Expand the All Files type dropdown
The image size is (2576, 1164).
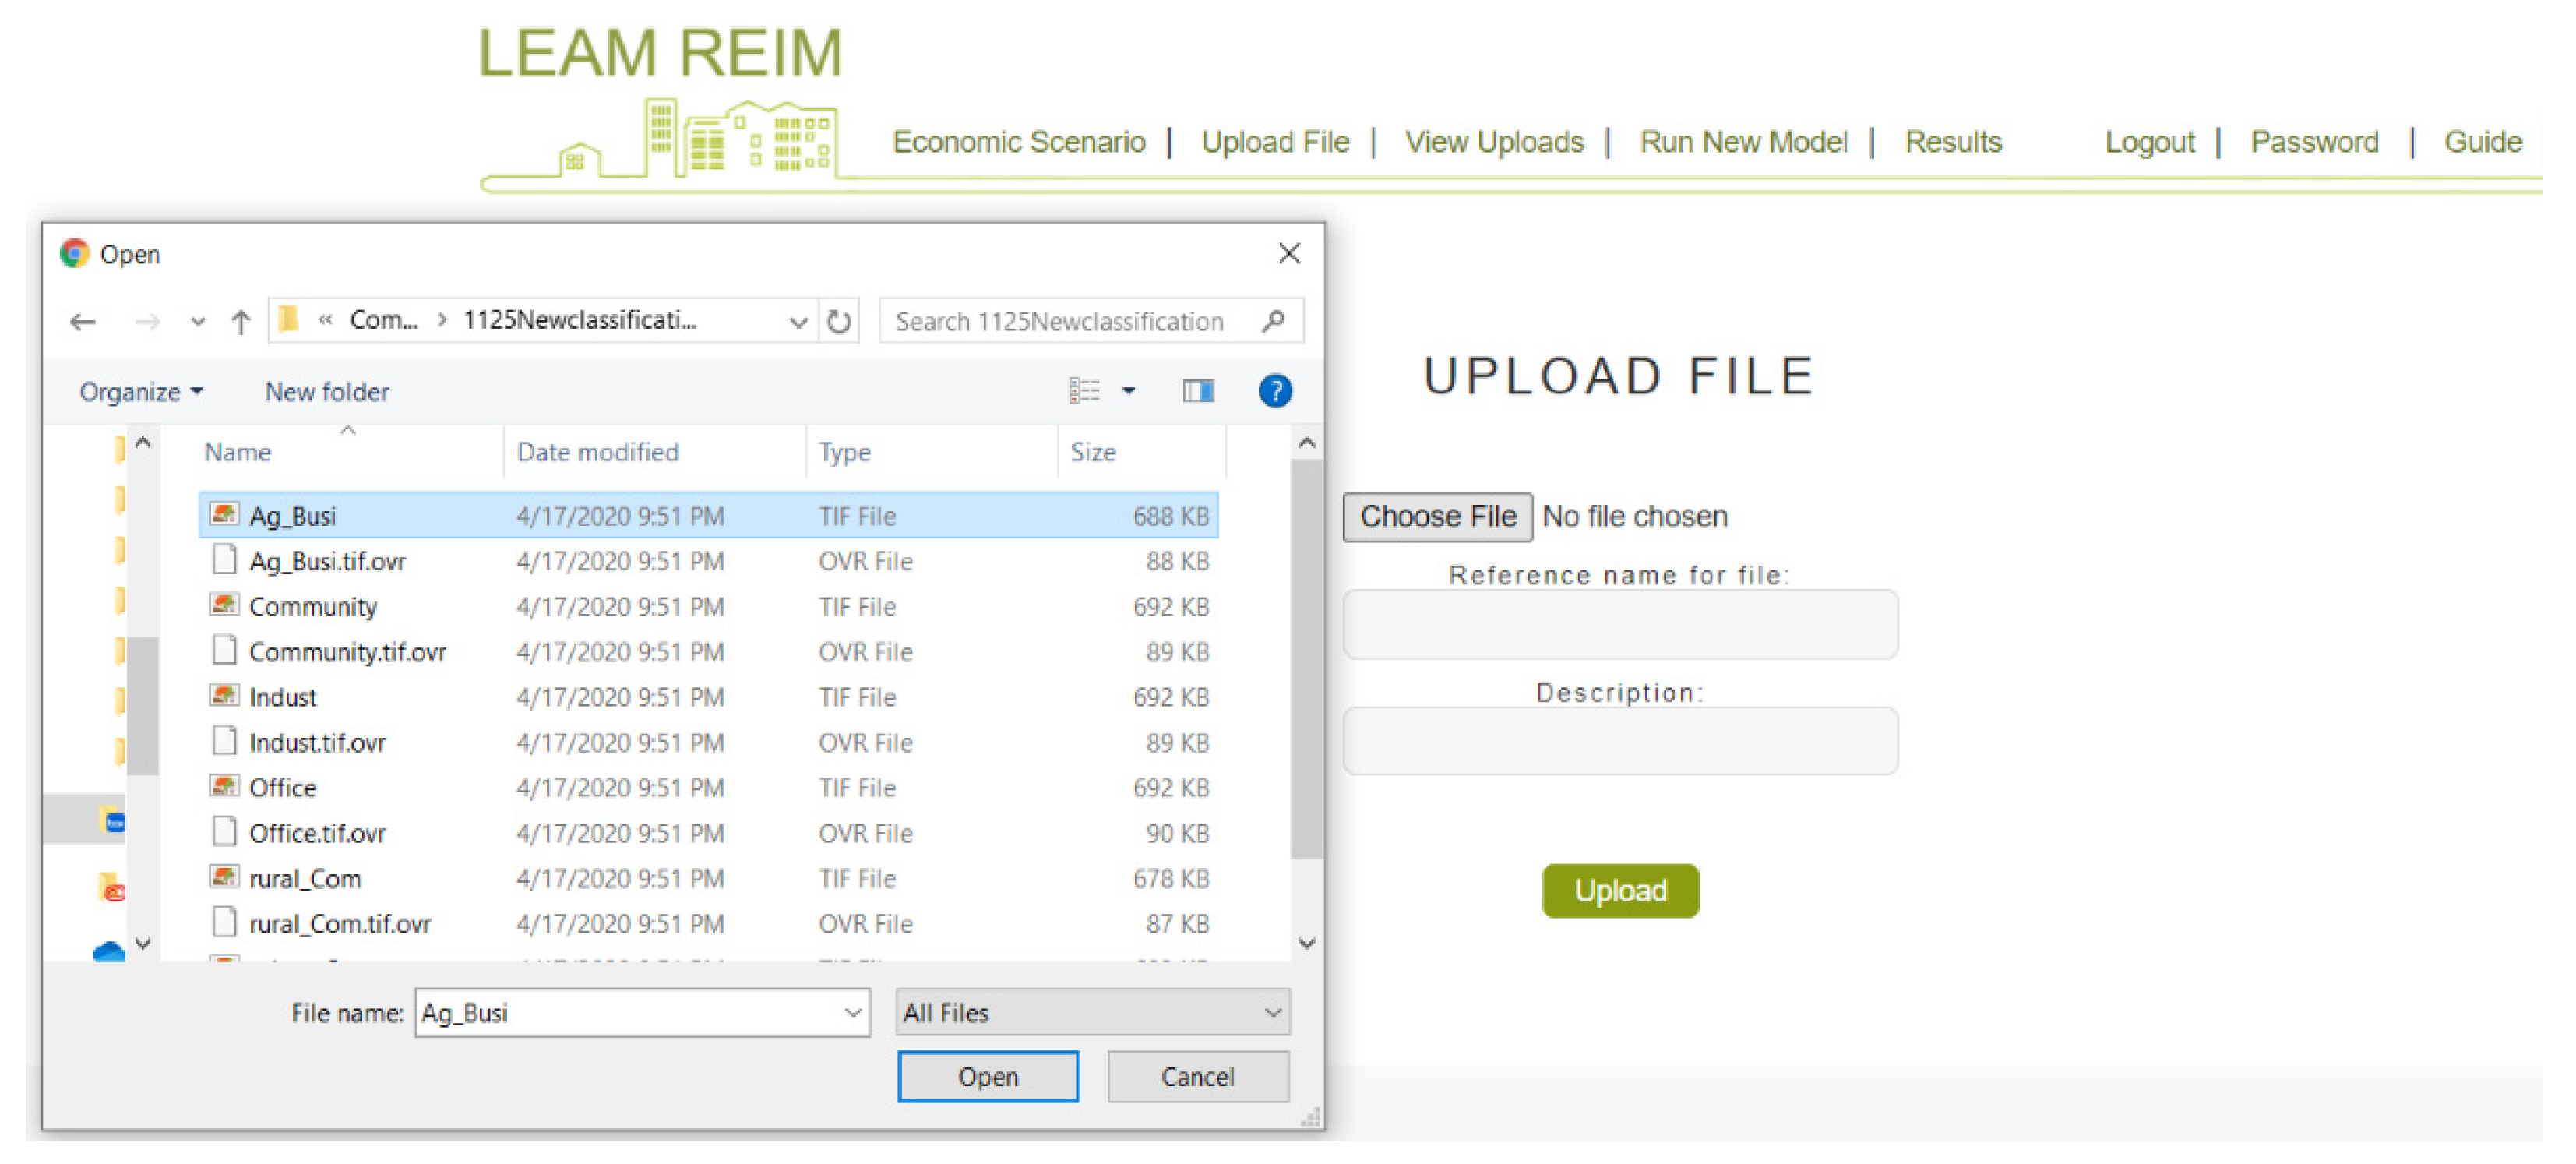tap(1272, 1013)
